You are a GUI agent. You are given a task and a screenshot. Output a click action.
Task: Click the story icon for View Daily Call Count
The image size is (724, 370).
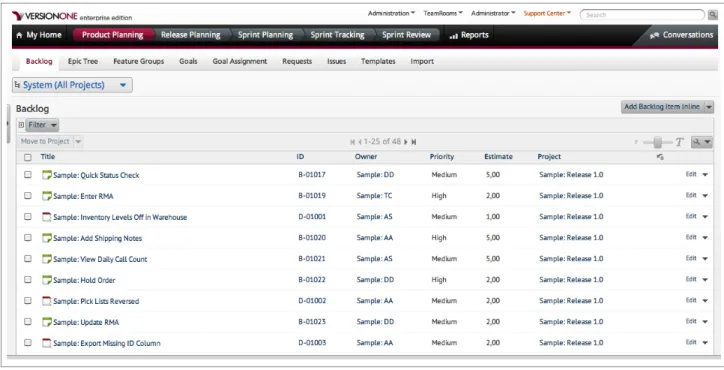click(47, 259)
